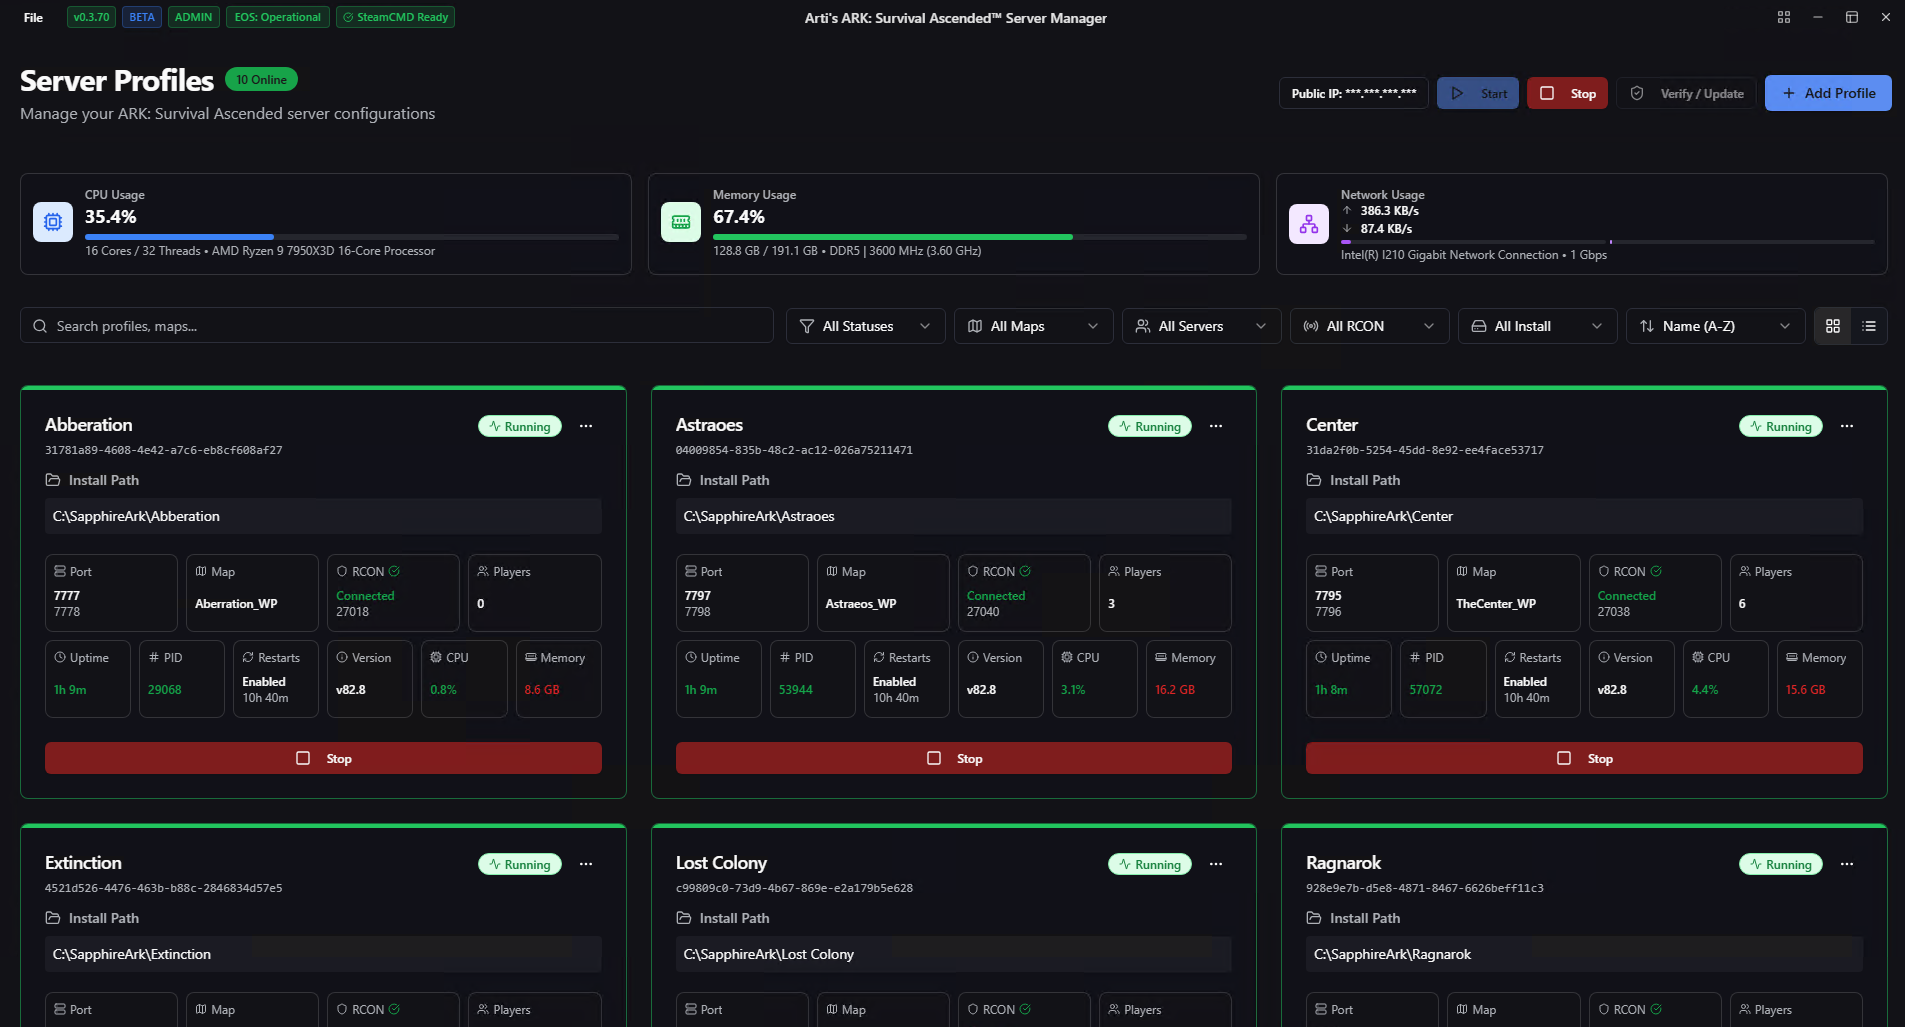Toggle the Running status on Extinction
This screenshot has width=1905, height=1027.
pos(519,864)
